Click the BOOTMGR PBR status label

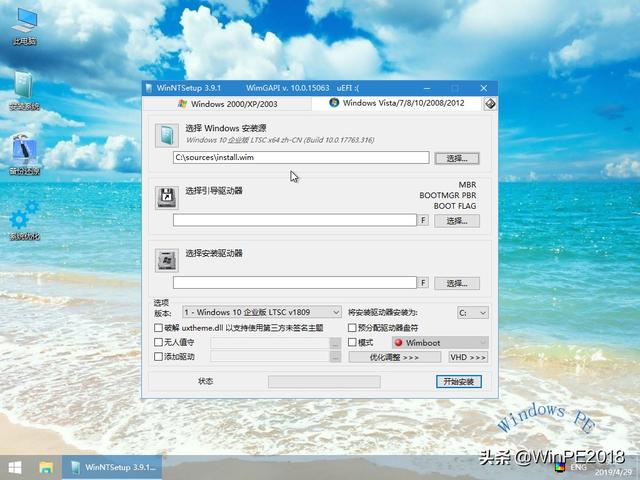pyautogui.click(x=448, y=196)
